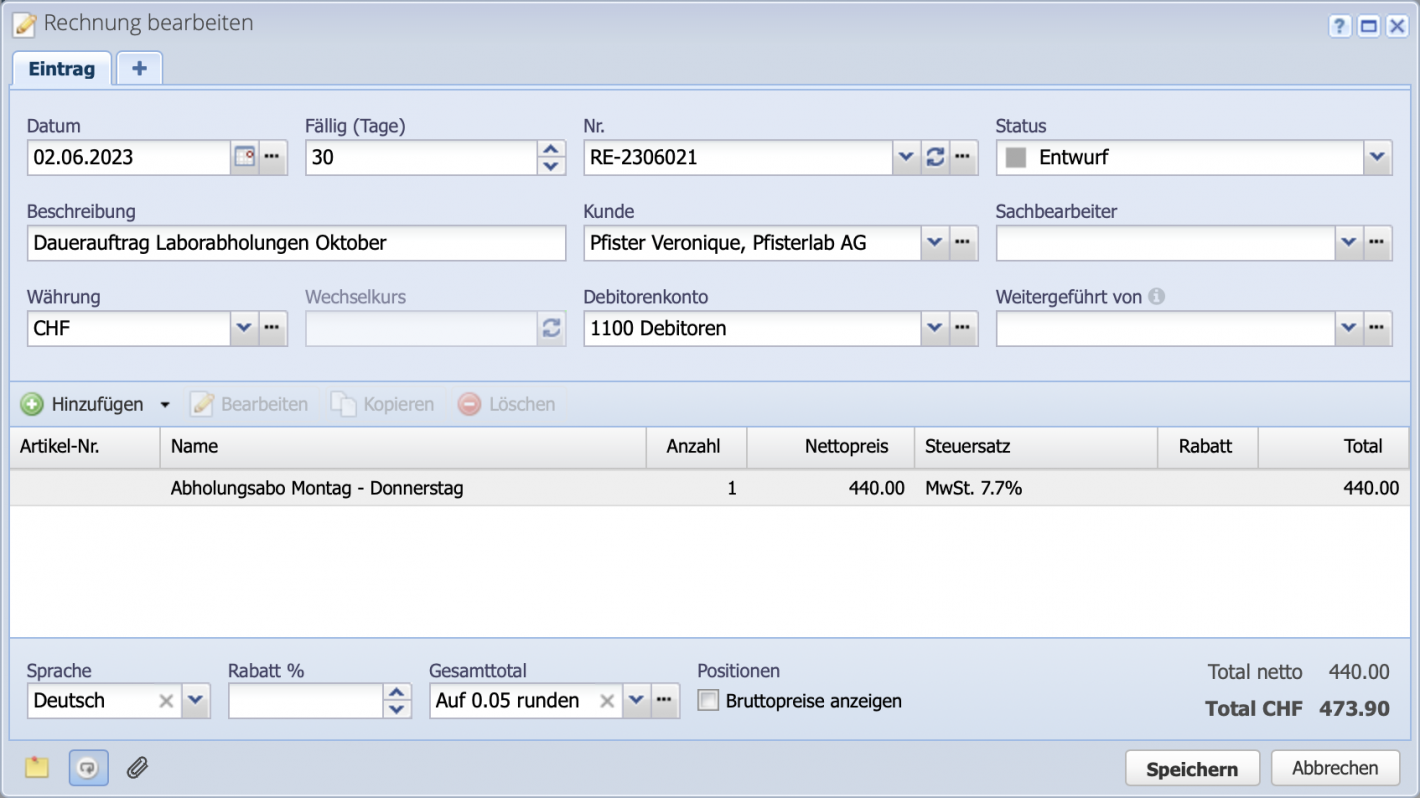The height and width of the screenshot is (798, 1420).
Task: Save the invoice with Speichern
Action: [1192, 767]
